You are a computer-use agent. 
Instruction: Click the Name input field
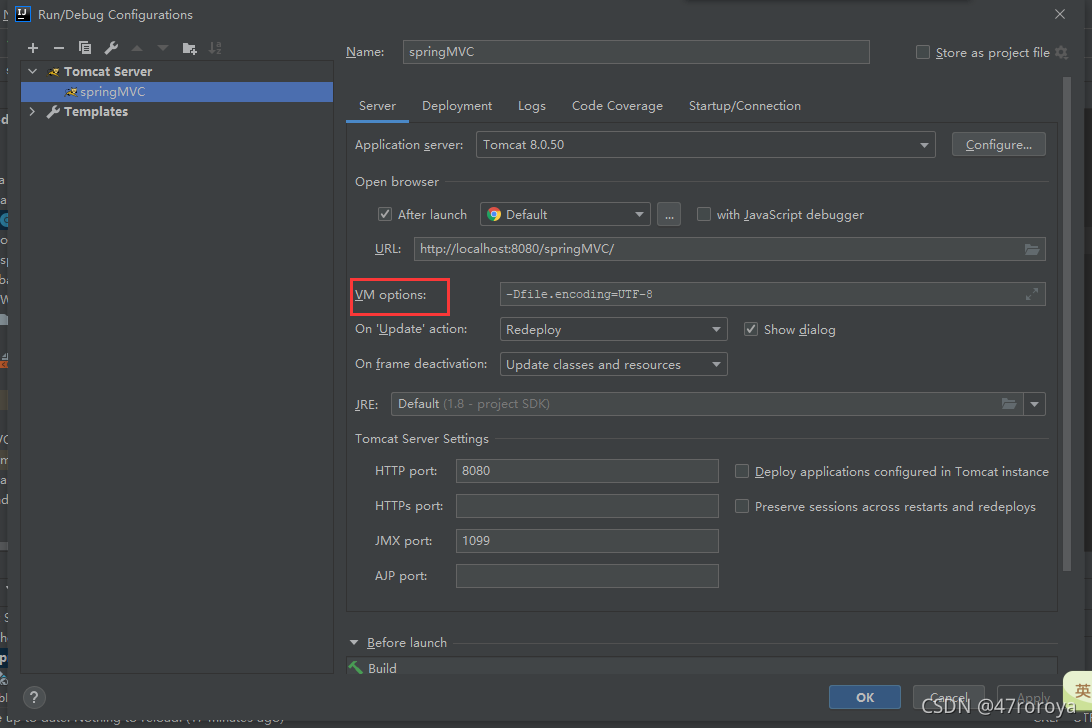click(x=636, y=52)
